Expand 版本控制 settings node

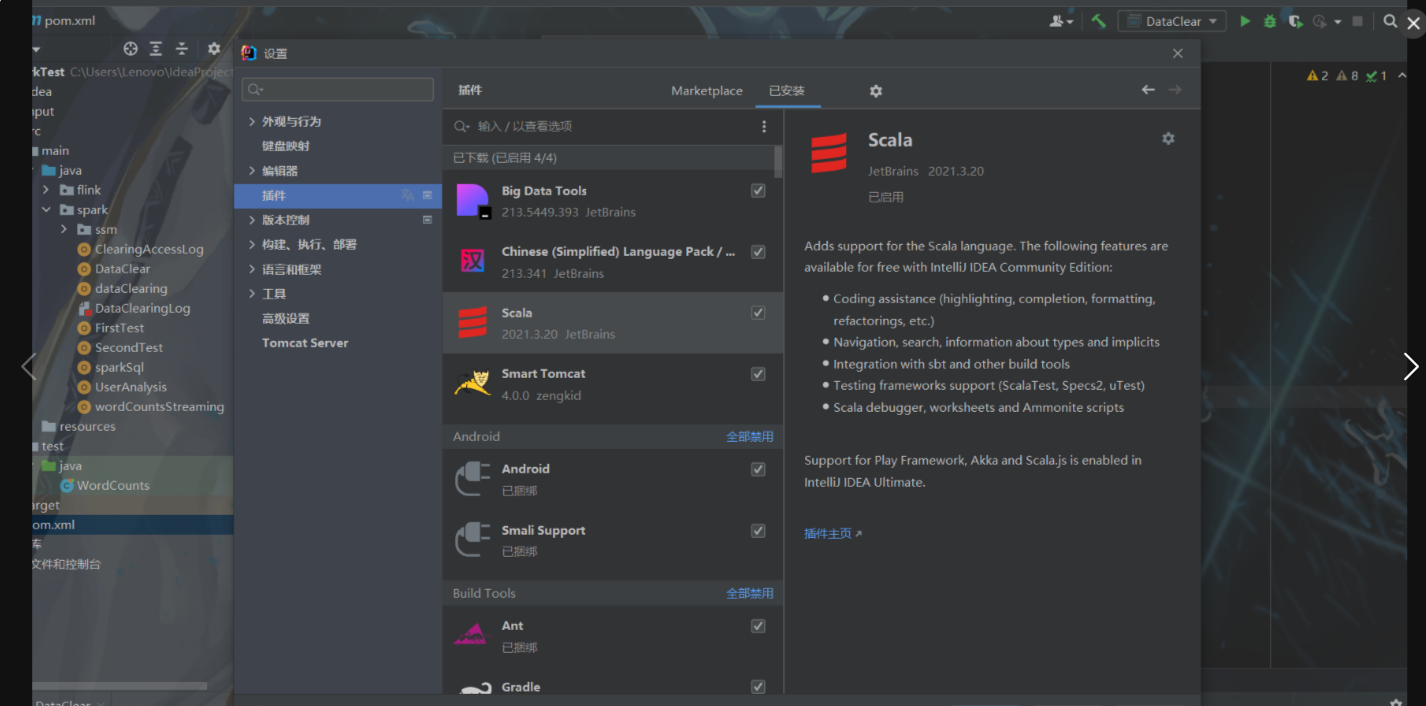[x=251, y=220]
